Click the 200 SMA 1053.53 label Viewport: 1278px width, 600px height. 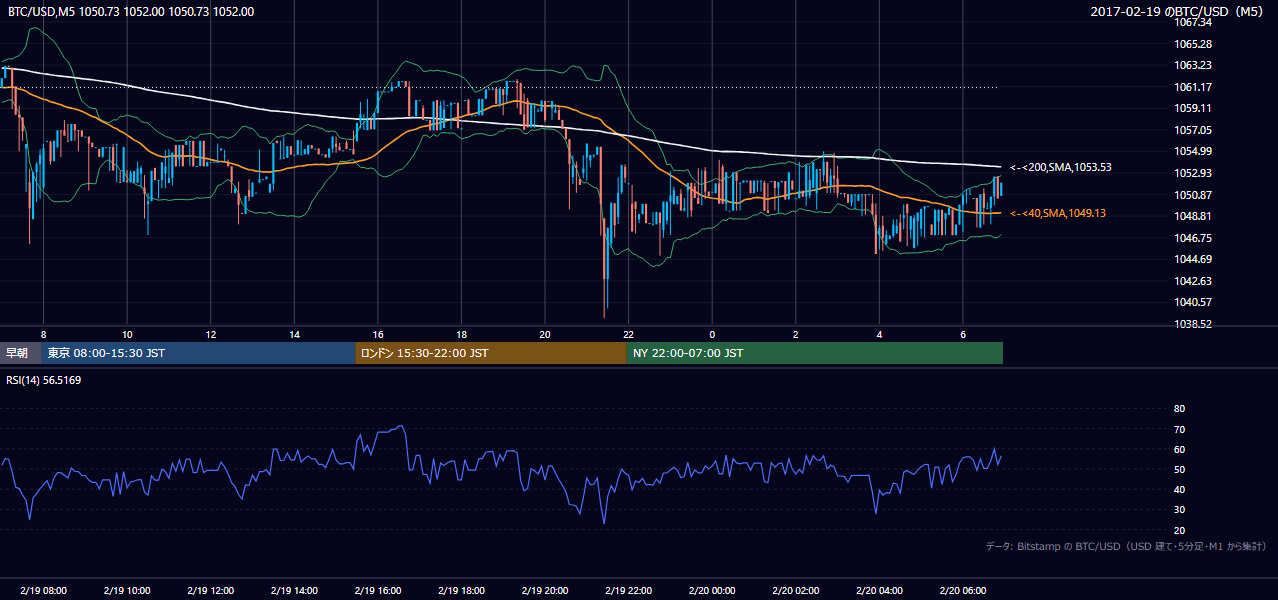1061,167
